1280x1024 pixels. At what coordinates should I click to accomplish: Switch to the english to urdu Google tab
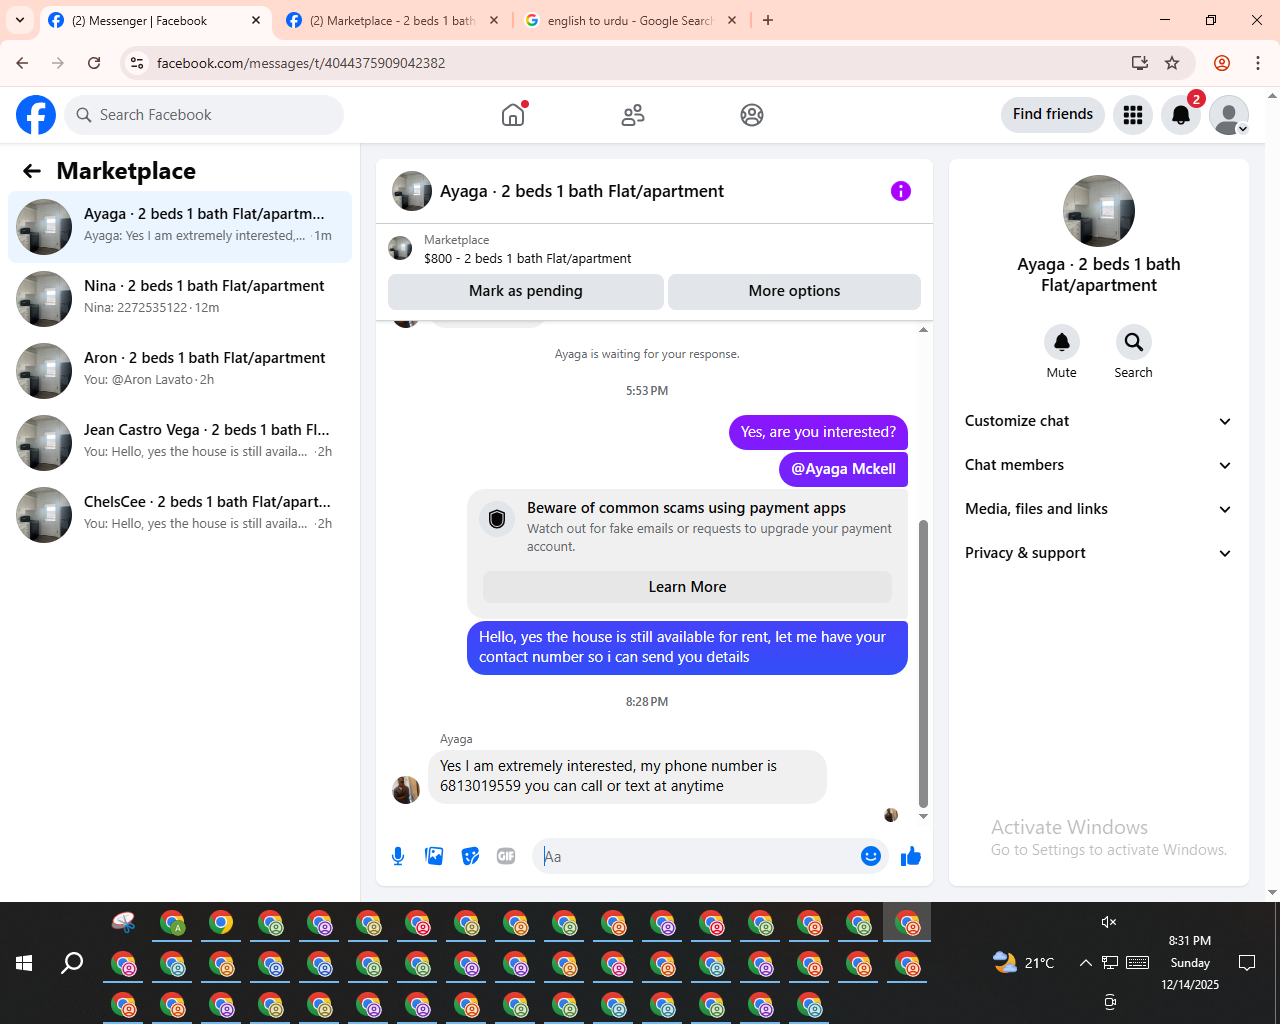pyautogui.click(x=630, y=20)
